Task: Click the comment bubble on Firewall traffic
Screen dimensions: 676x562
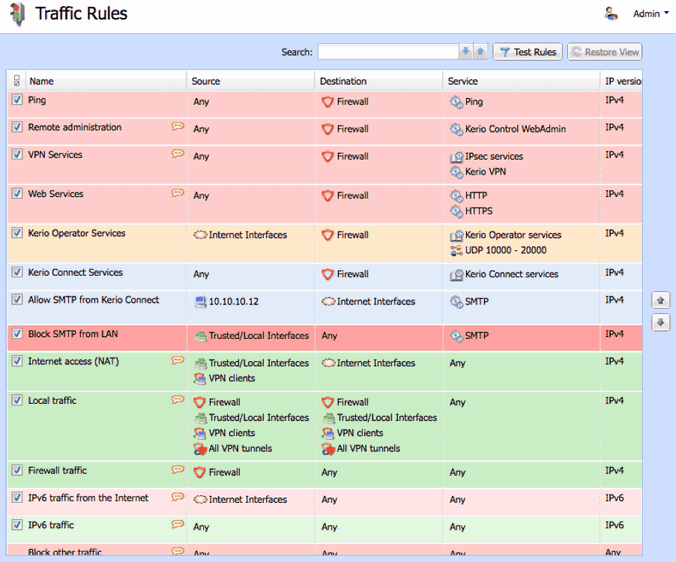Action: tap(178, 469)
